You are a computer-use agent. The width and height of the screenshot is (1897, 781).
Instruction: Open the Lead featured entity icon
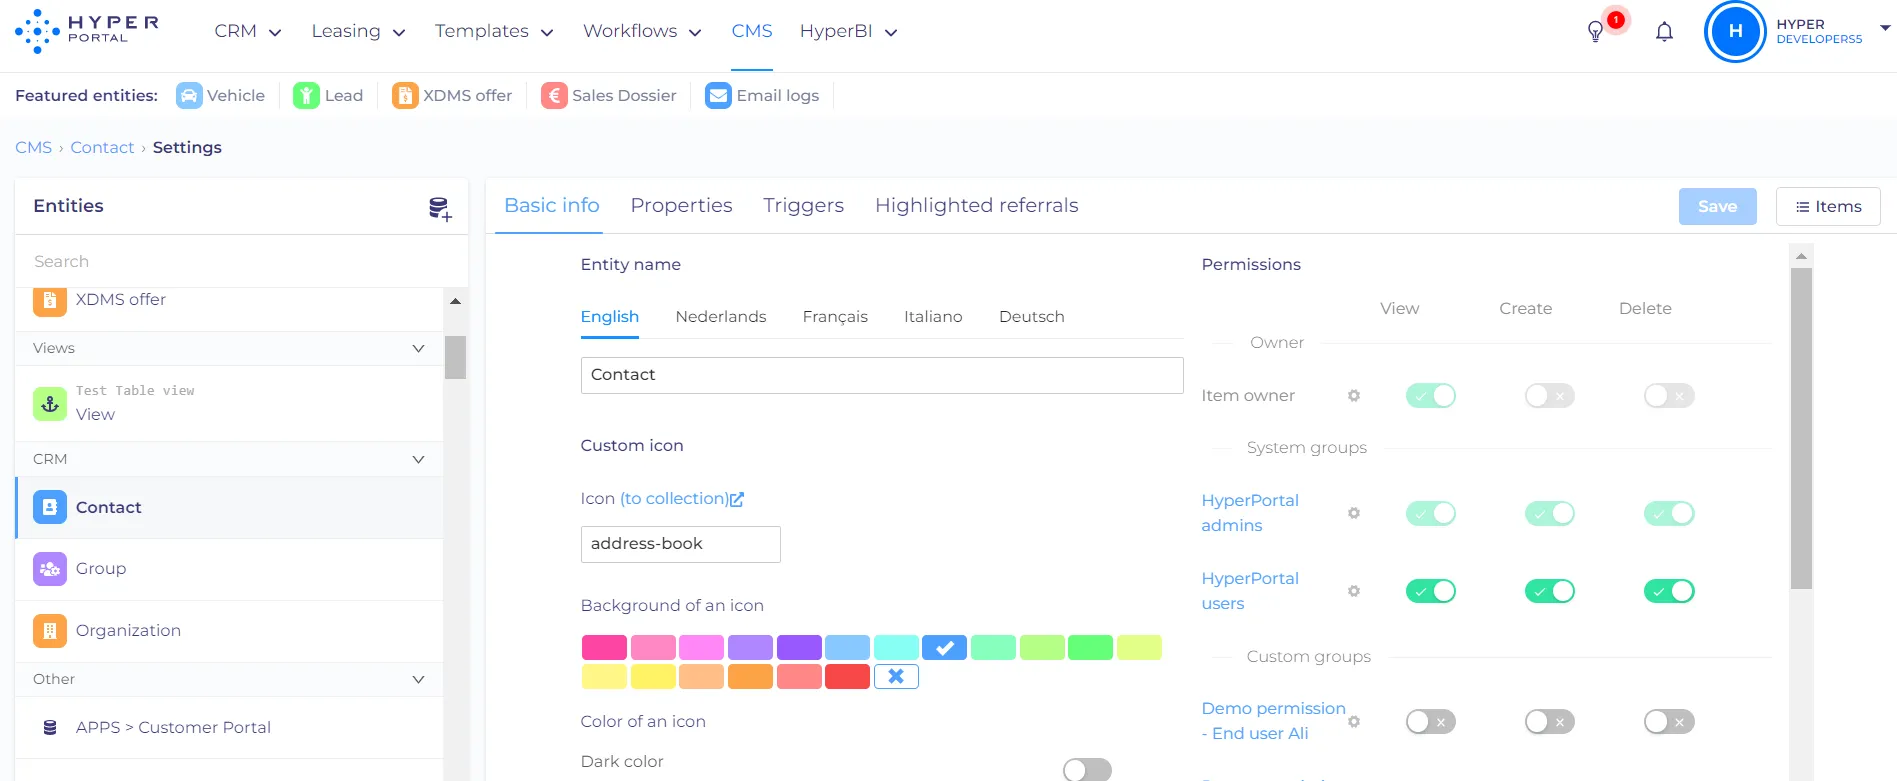[306, 95]
